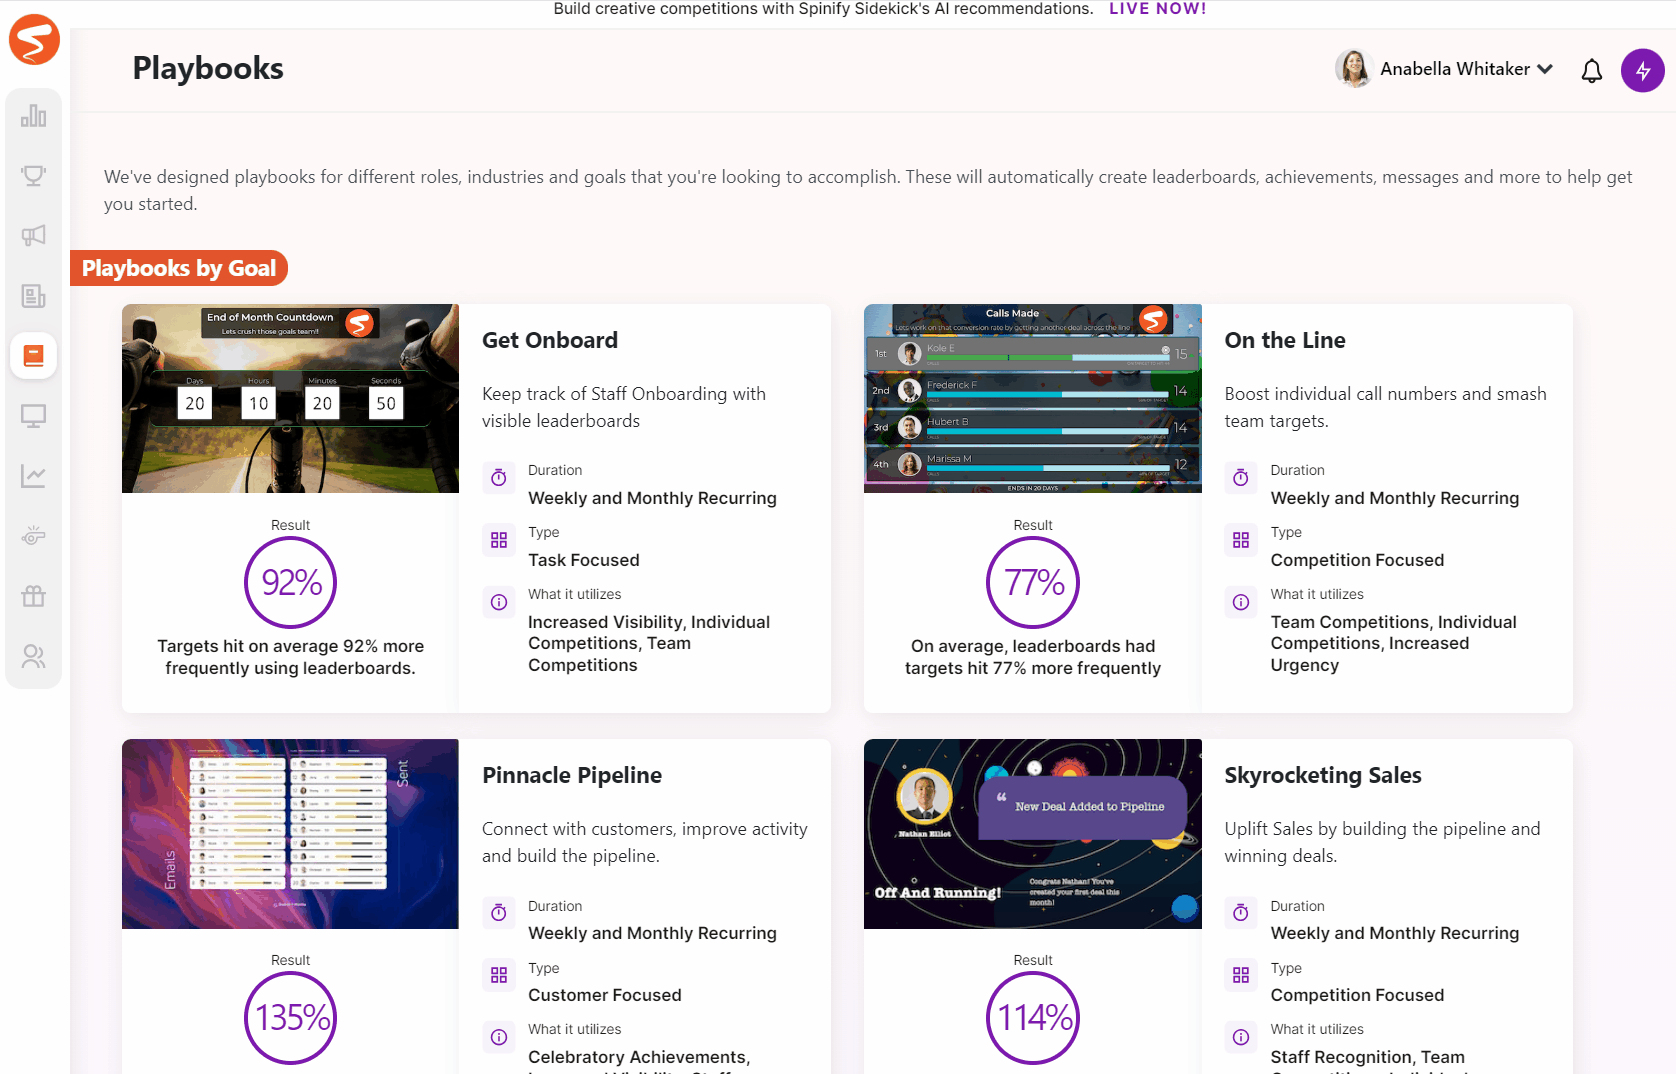Open the TV Displays icon in sidebar

(33, 416)
